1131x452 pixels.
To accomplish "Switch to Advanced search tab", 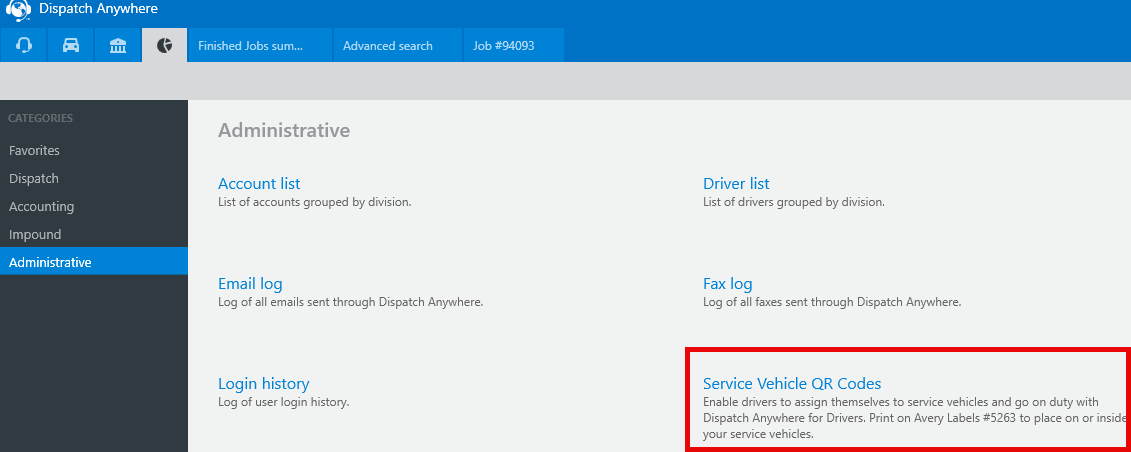I will click(397, 45).
